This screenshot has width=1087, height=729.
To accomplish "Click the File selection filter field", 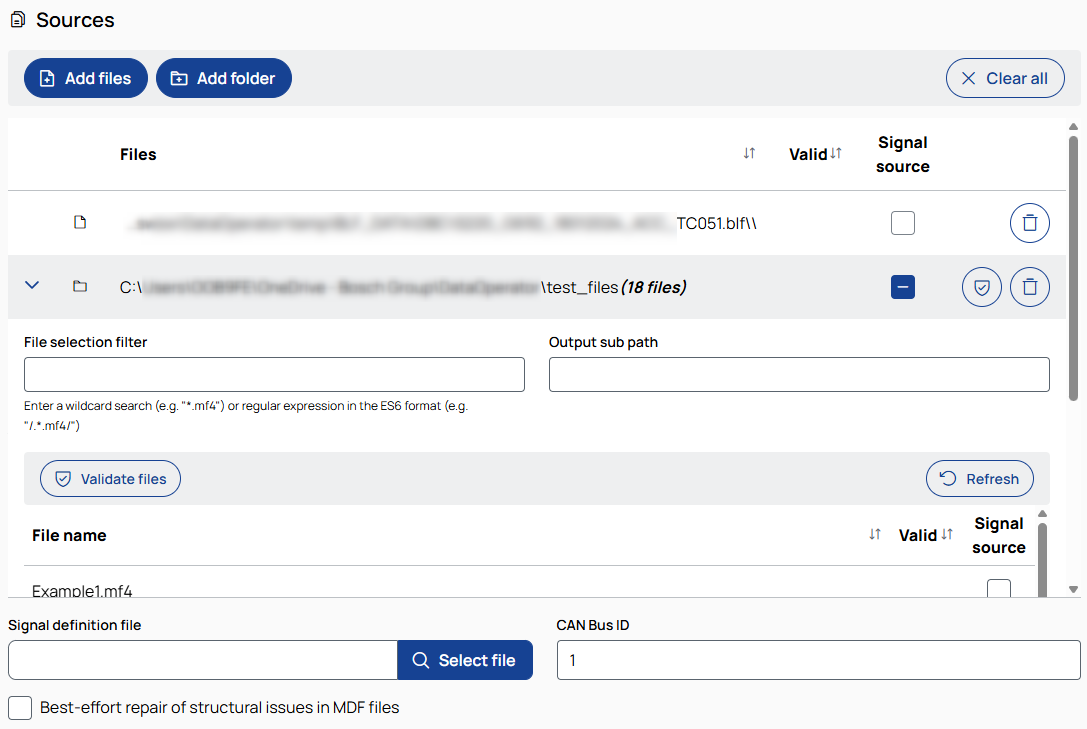I will [274, 374].
